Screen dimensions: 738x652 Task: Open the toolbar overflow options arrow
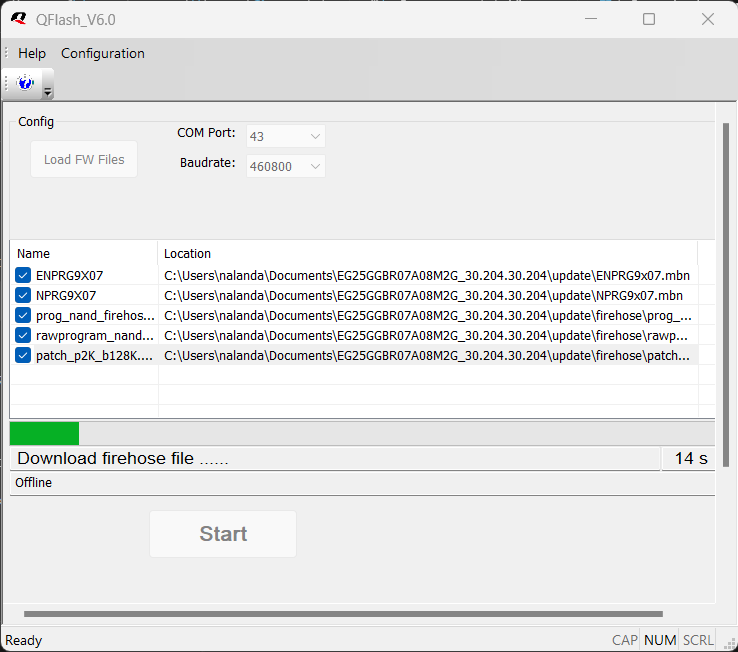(x=47, y=91)
